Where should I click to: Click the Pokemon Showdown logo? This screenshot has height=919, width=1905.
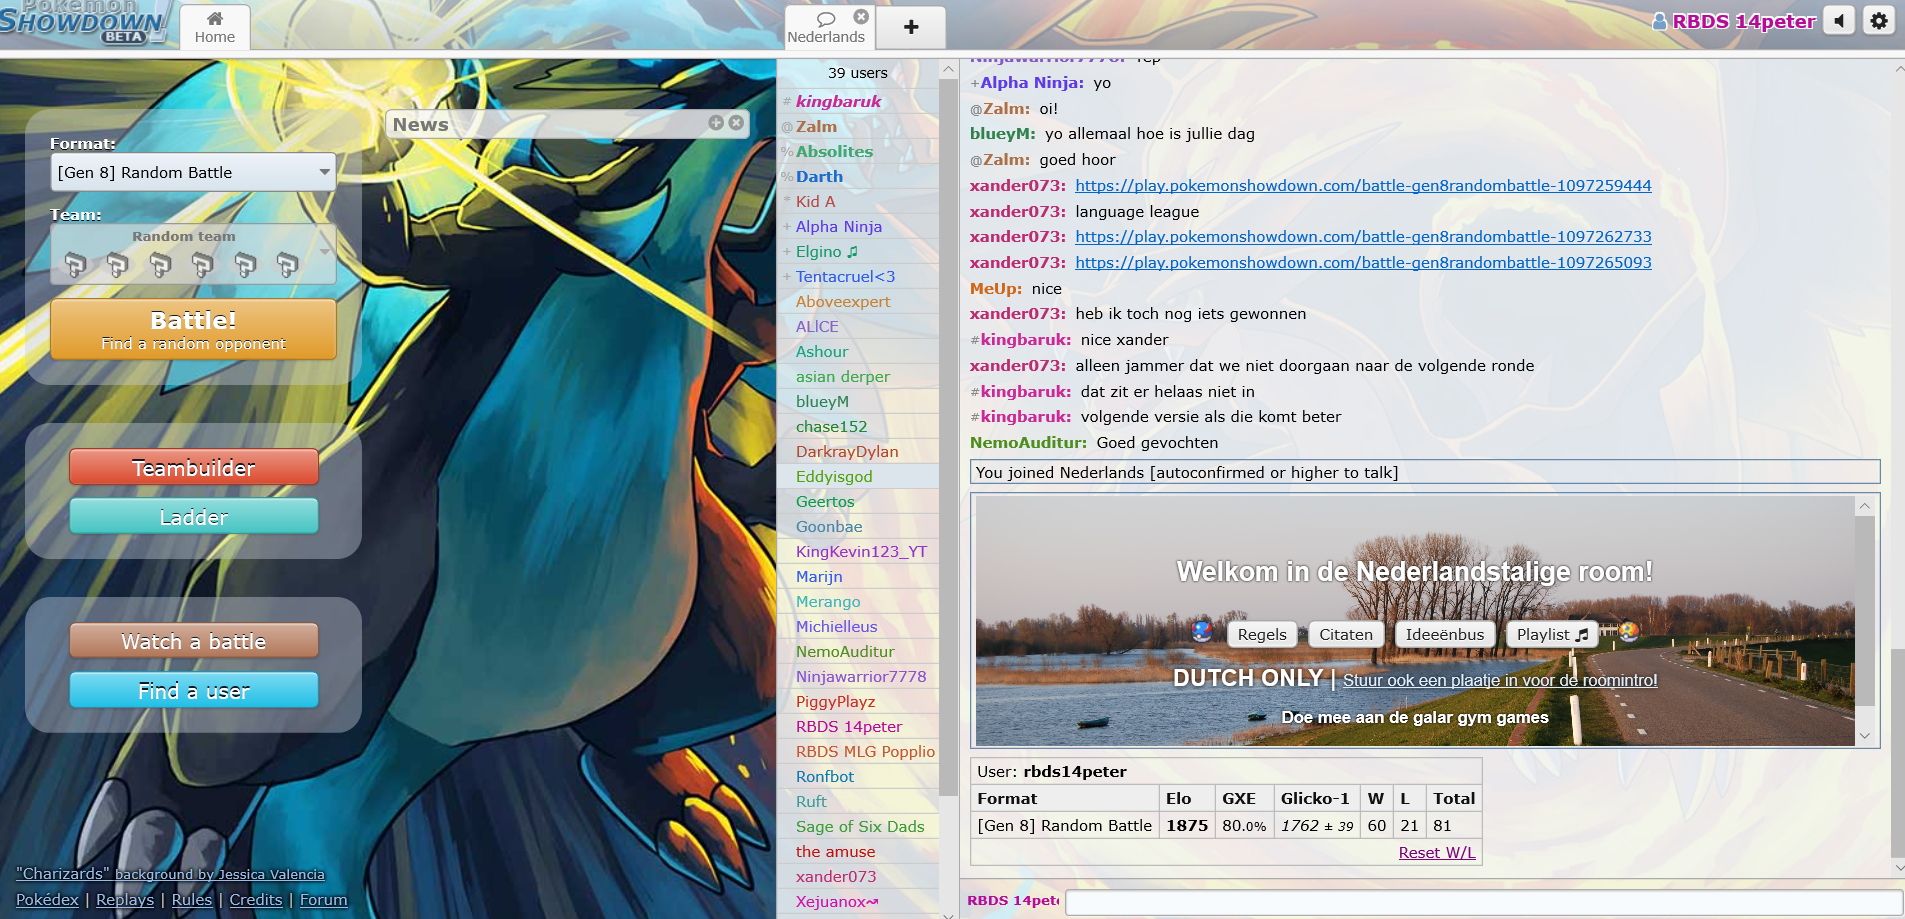(x=84, y=23)
